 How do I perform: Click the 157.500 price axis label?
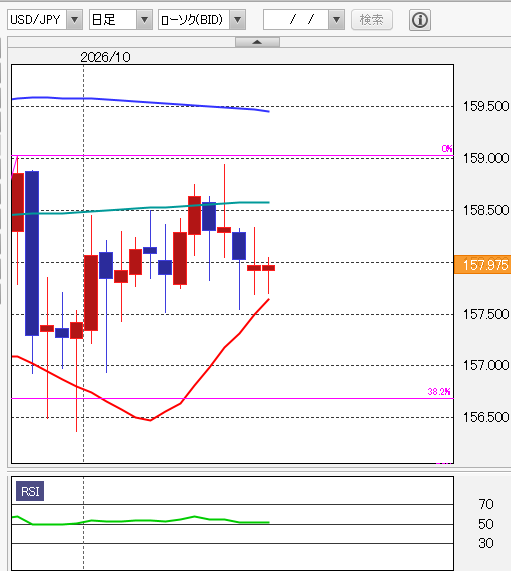[x=486, y=314]
